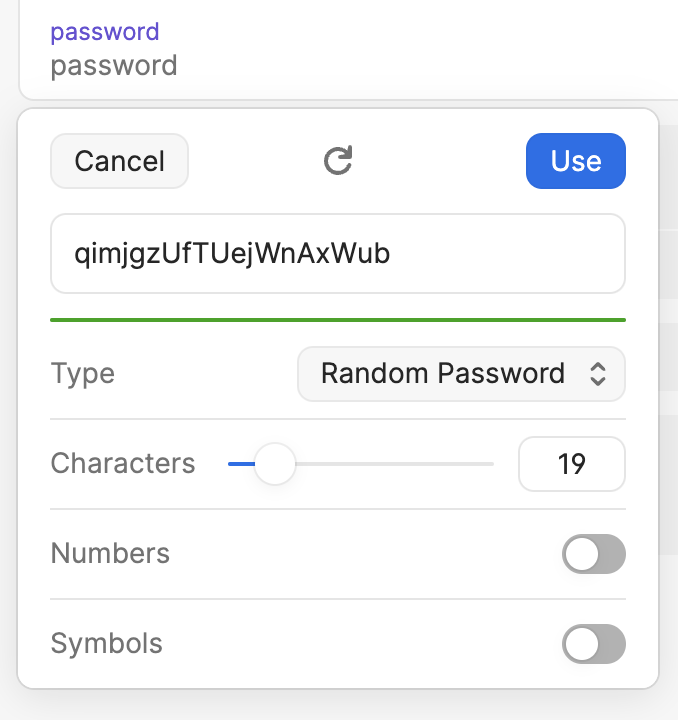
Task: Click the Numbers row label
Action: coord(110,554)
